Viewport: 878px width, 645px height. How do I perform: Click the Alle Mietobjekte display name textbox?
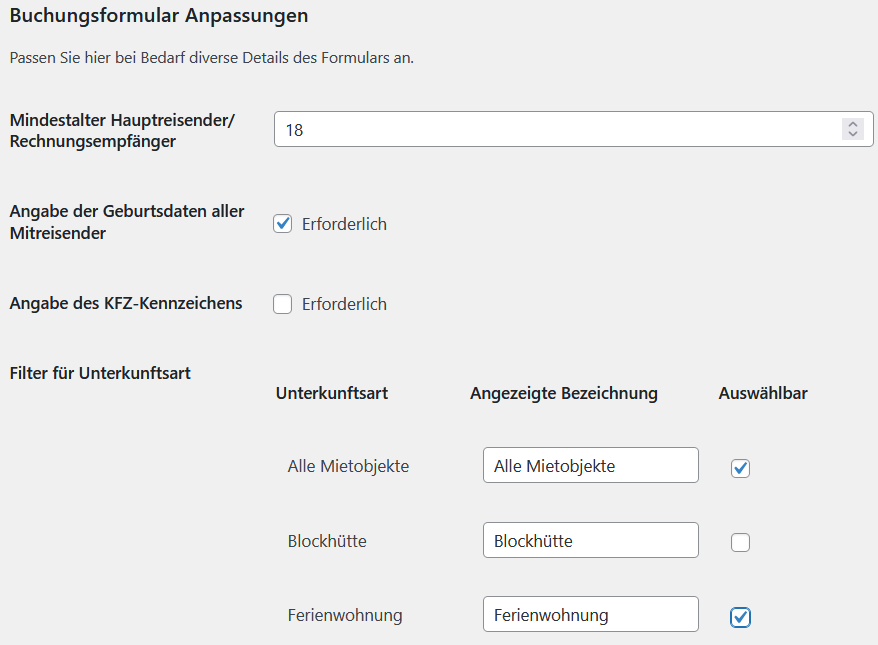tap(590, 466)
